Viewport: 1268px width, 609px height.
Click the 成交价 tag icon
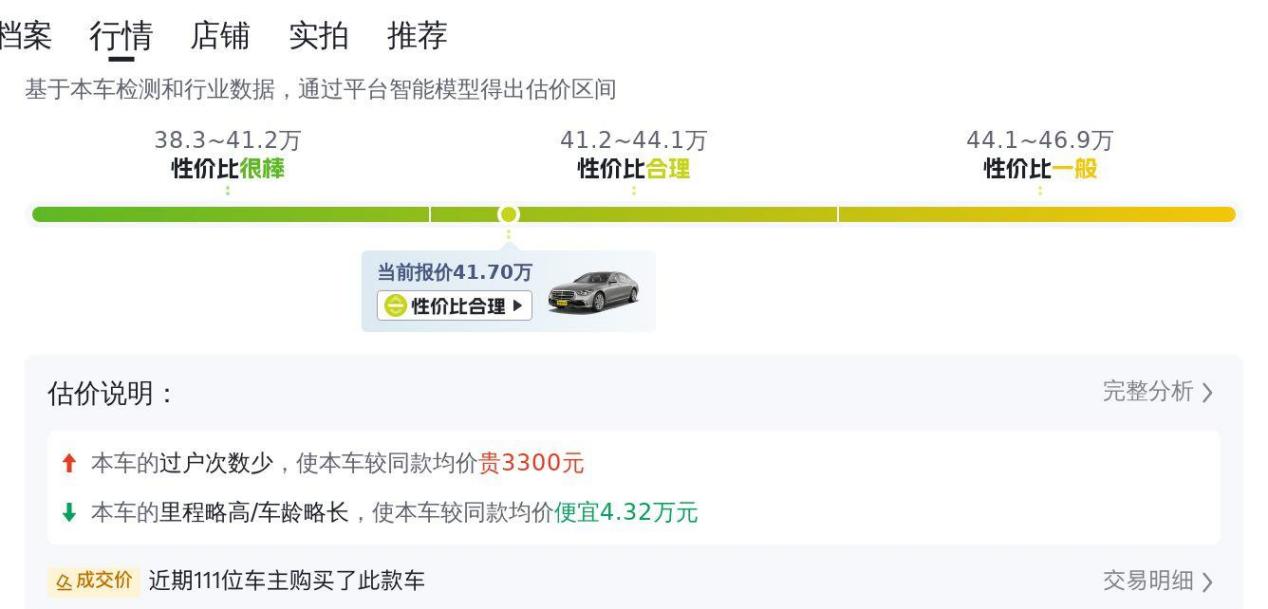91,581
